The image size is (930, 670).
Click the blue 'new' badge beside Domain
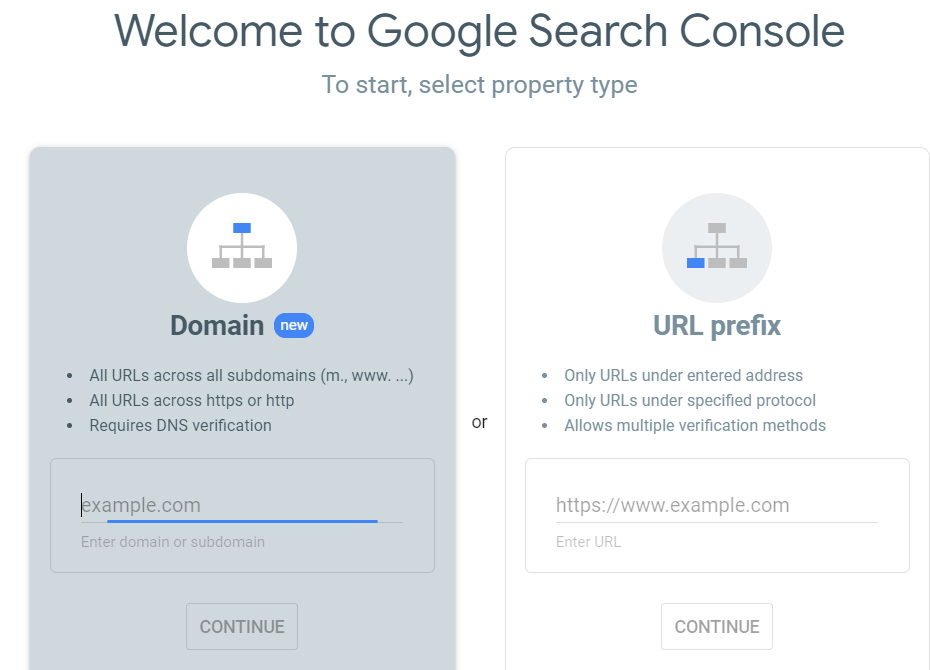coord(293,325)
